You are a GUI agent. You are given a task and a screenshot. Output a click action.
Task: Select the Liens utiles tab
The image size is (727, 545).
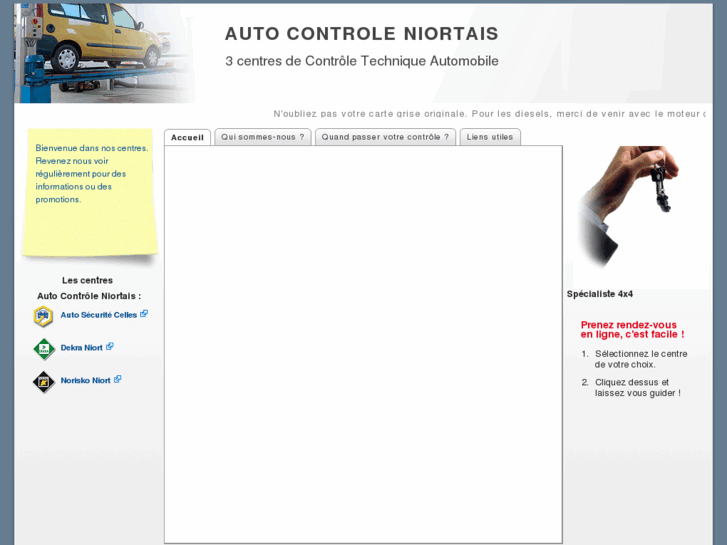[490, 137]
